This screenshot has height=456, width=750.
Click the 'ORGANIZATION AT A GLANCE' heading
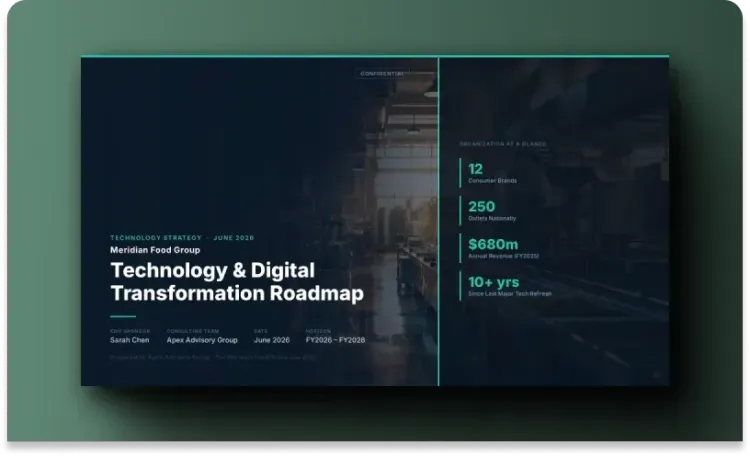coord(503,144)
